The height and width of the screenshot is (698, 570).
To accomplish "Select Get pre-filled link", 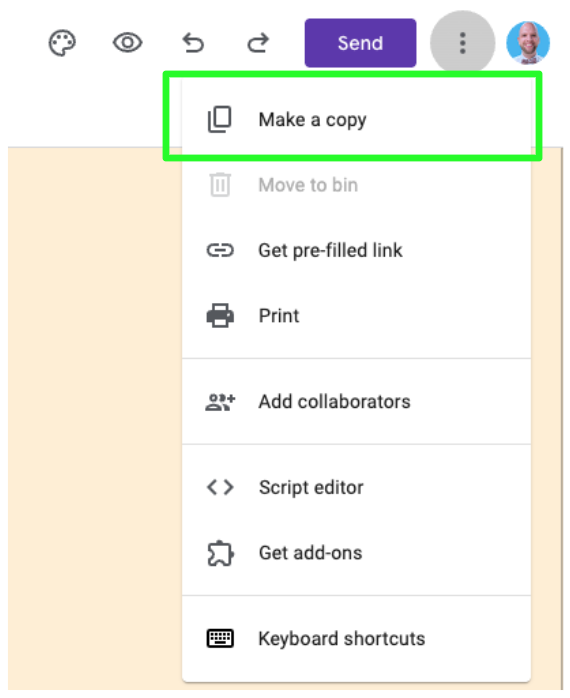I will pos(356,250).
